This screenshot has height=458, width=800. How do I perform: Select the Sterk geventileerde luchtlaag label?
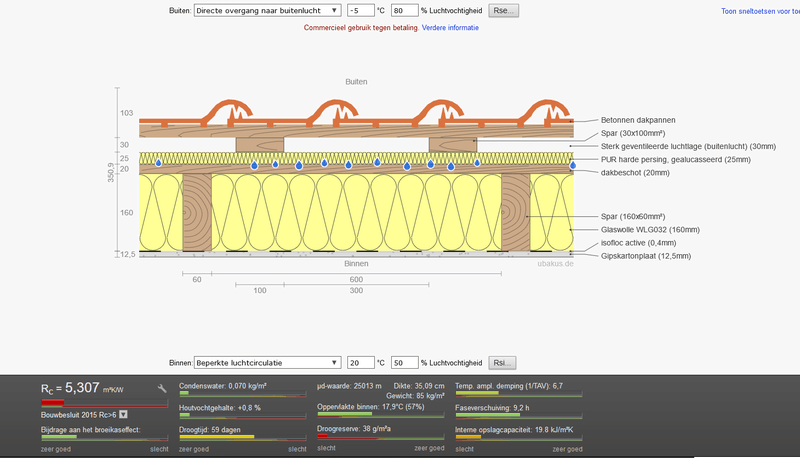688,146
